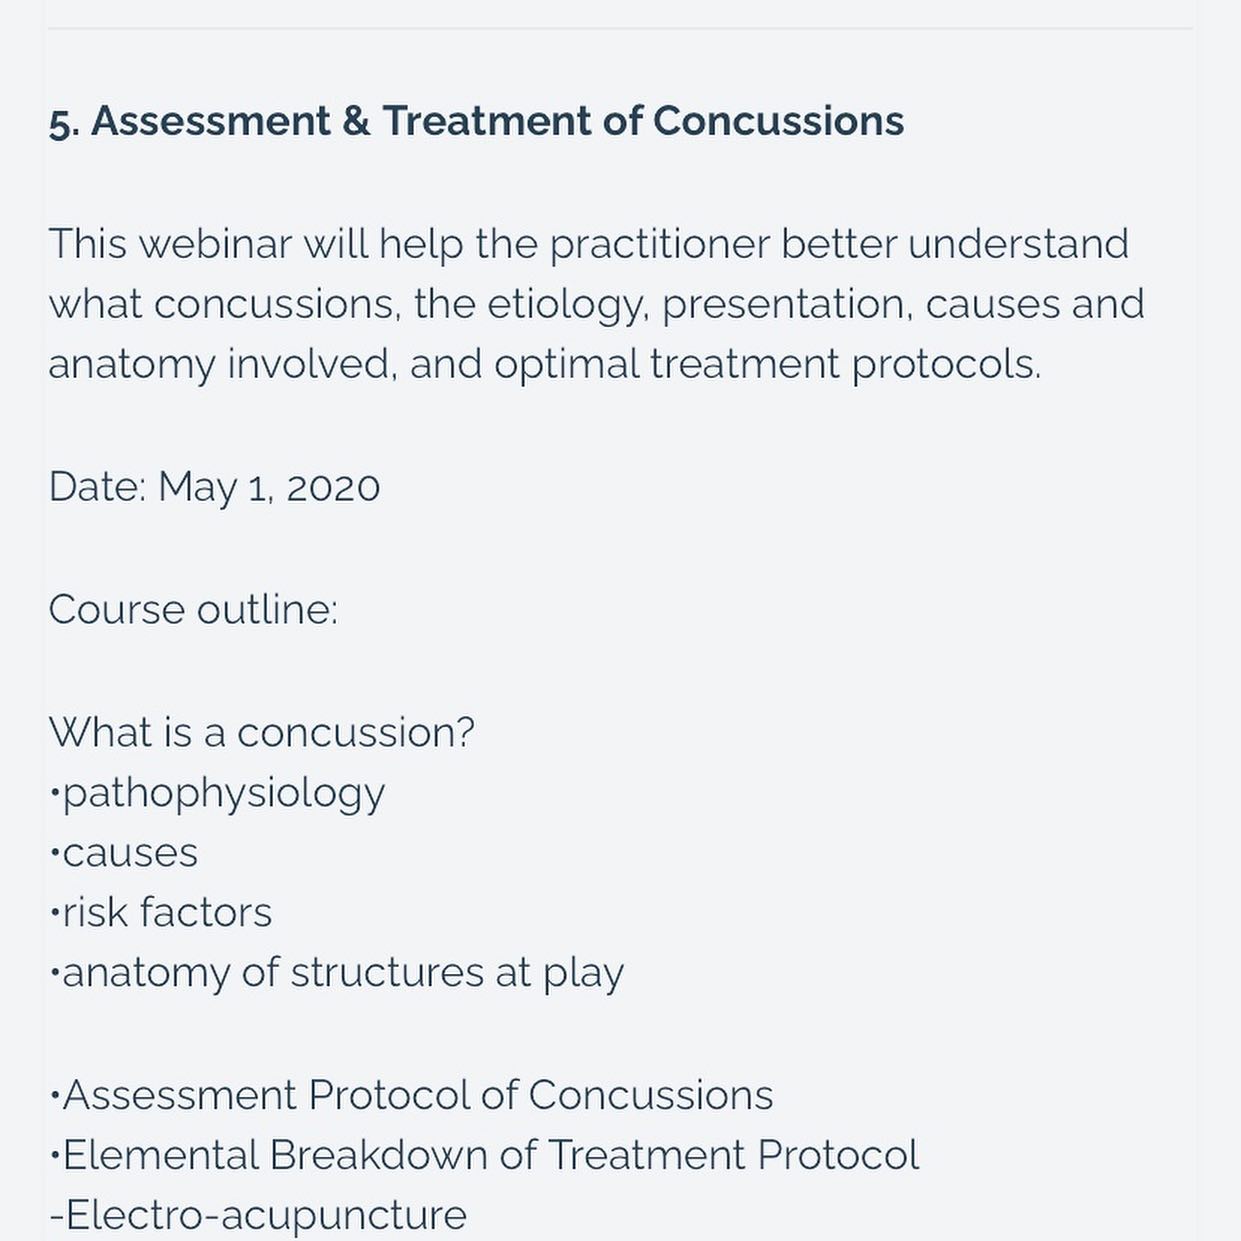Viewport: 1241px width, 1241px height.
Task: Click the "Assessment & Treatment of Concussions" heading
Action: (497, 121)
